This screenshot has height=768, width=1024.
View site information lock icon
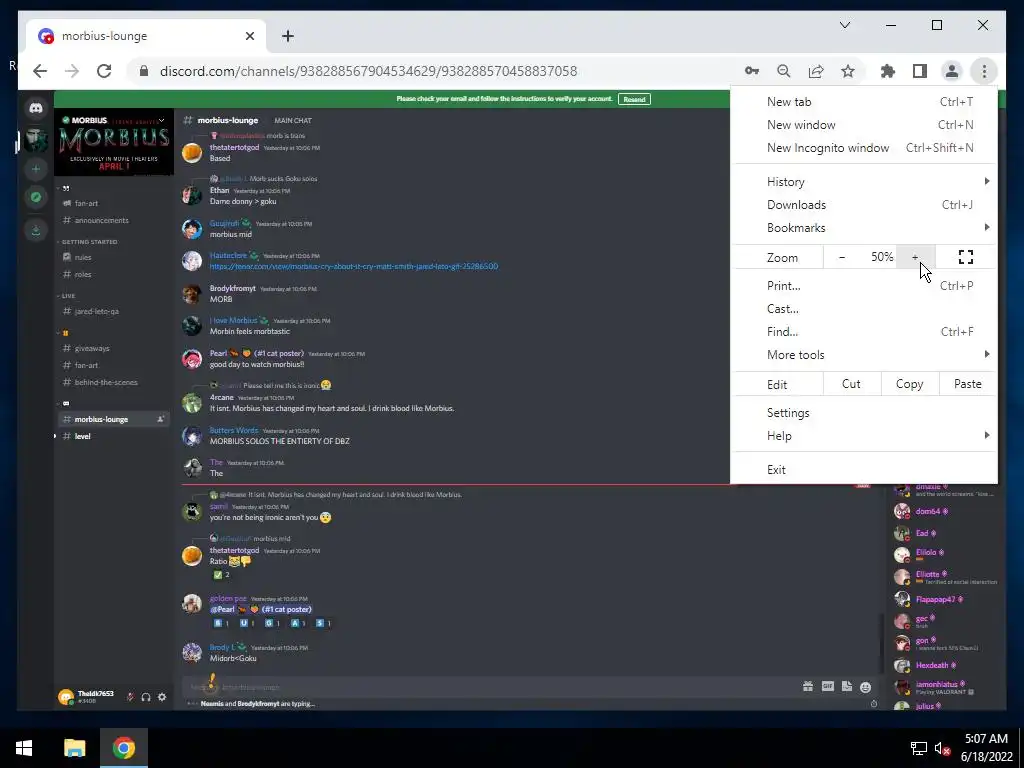tap(144, 71)
